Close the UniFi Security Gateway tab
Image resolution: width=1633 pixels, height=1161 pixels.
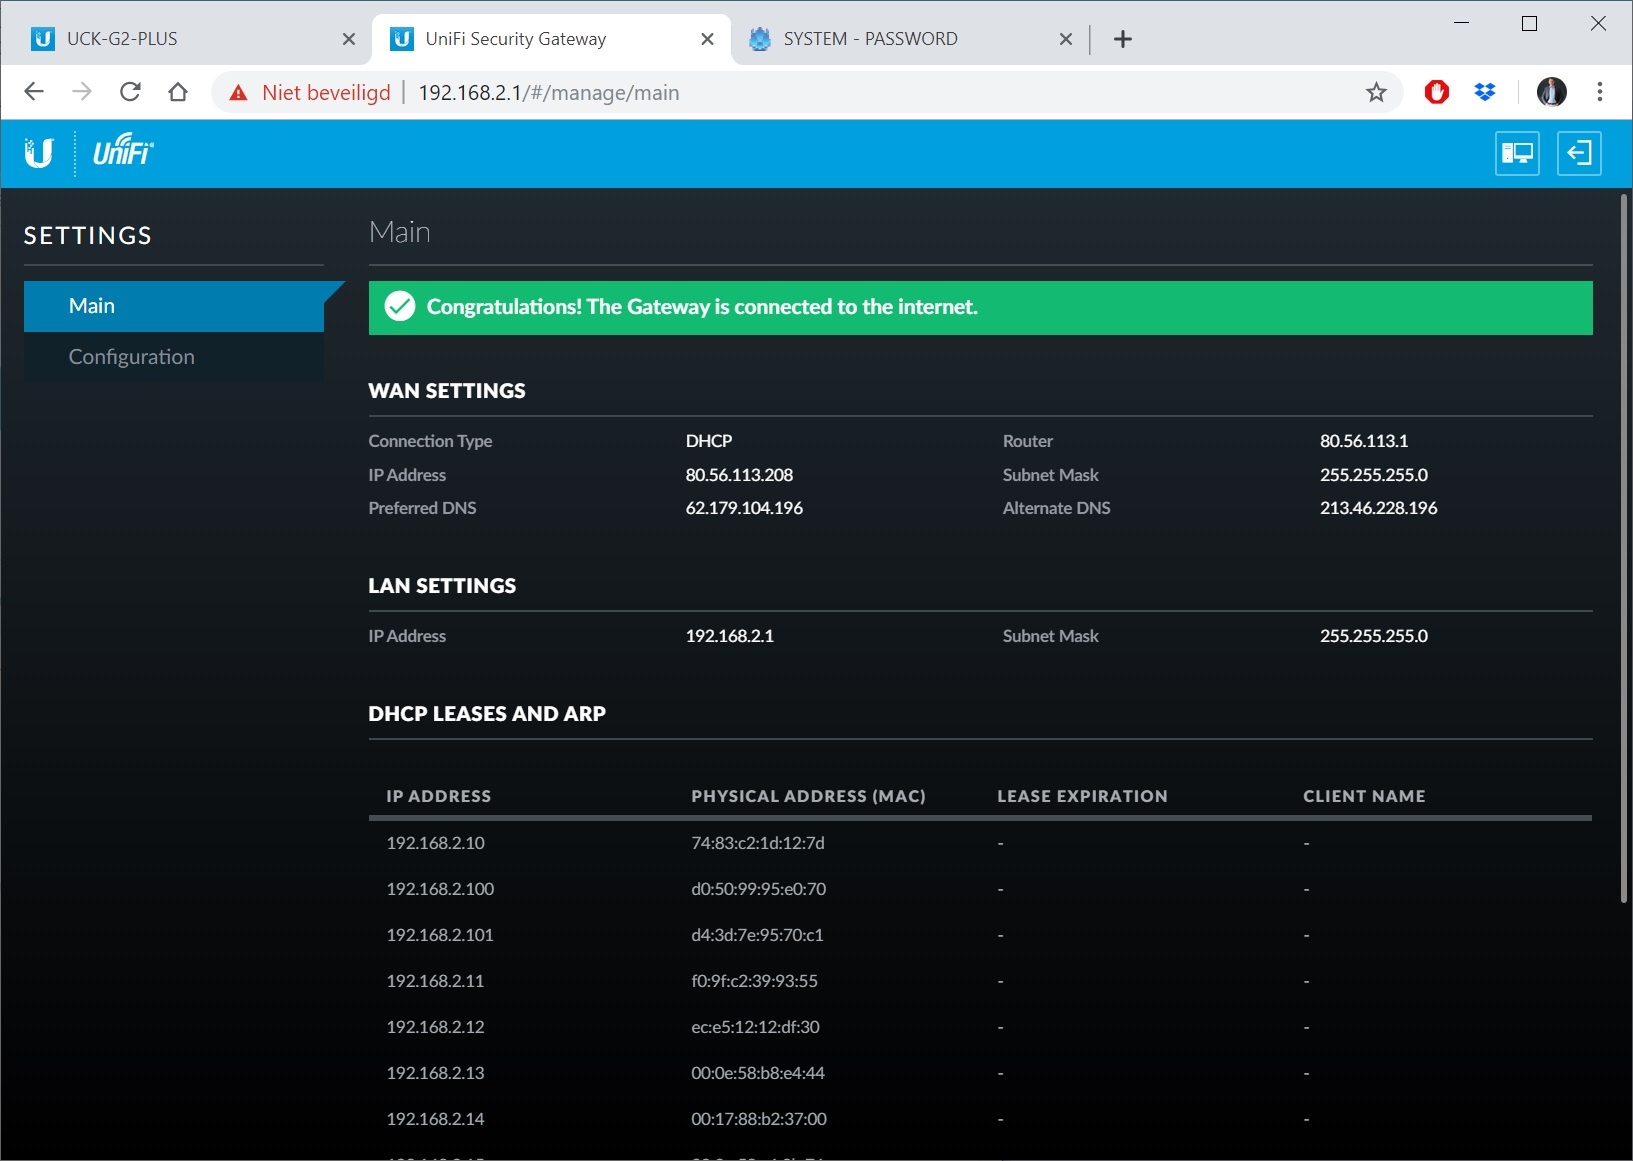click(x=707, y=39)
